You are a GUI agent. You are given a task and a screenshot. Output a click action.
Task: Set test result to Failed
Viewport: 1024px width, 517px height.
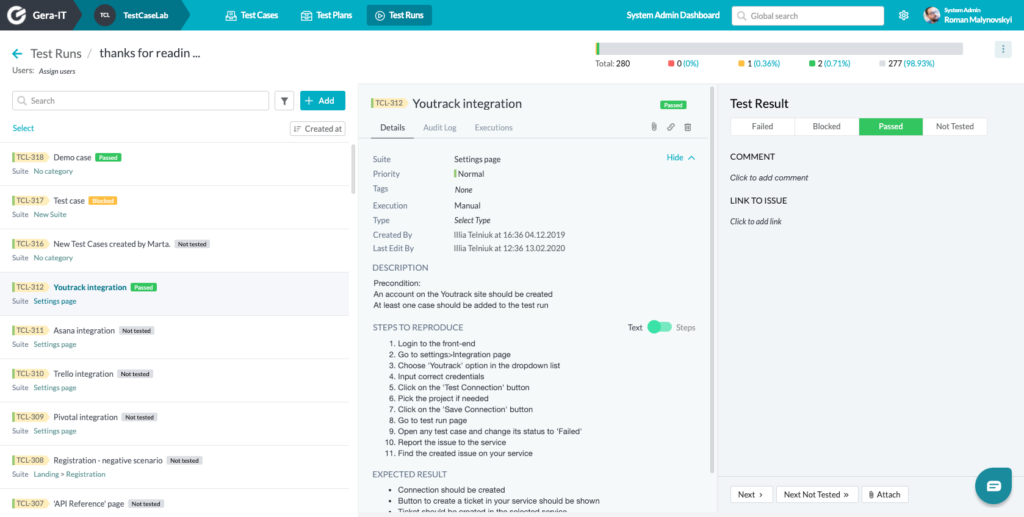(x=762, y=127)
